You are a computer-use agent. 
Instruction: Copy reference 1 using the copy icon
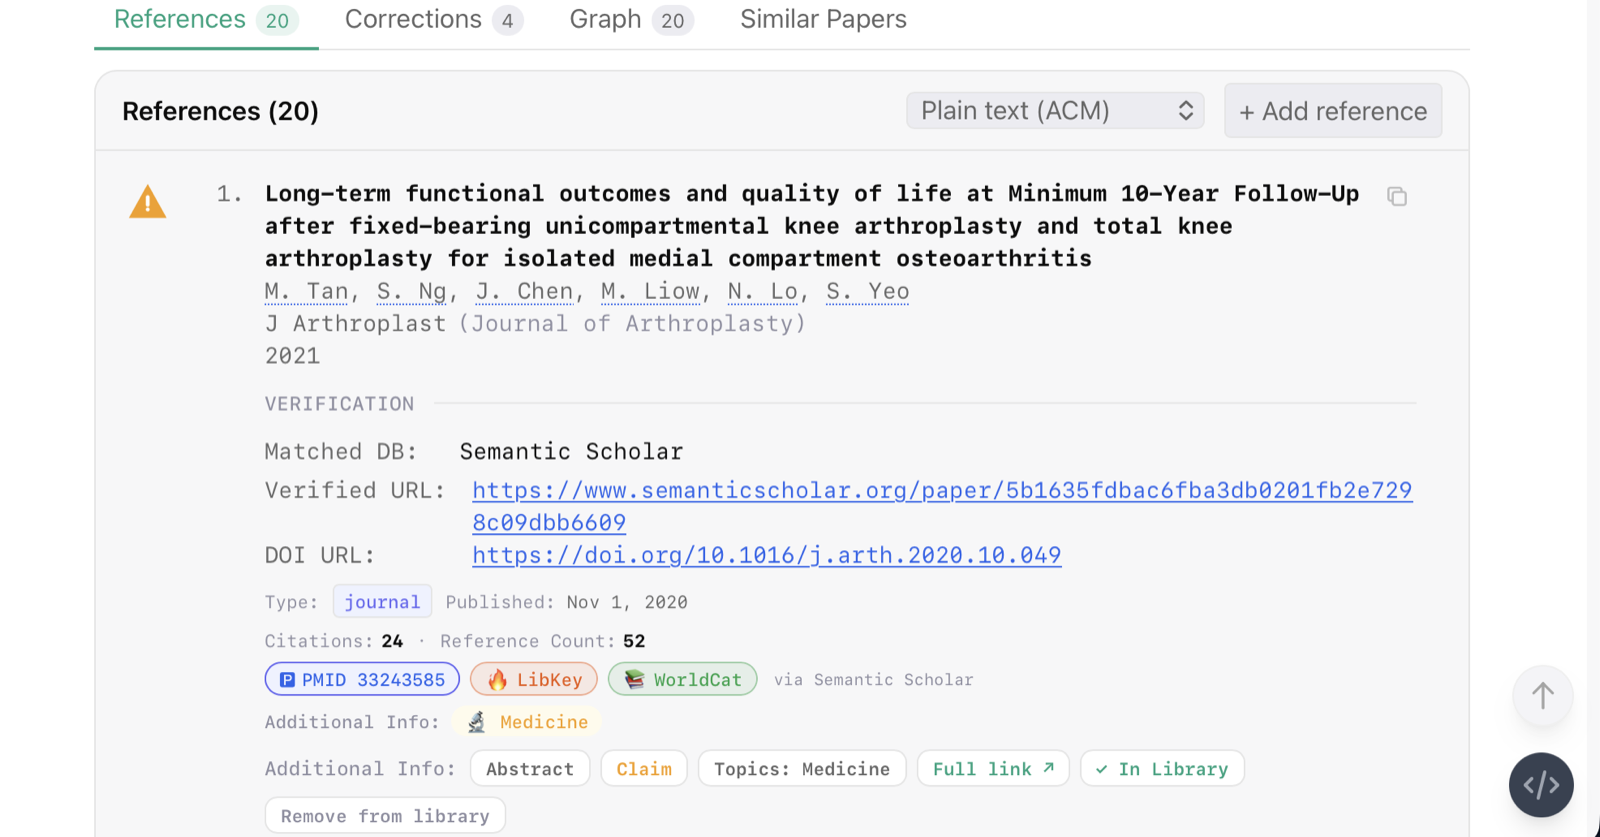tap(1397, 196)
